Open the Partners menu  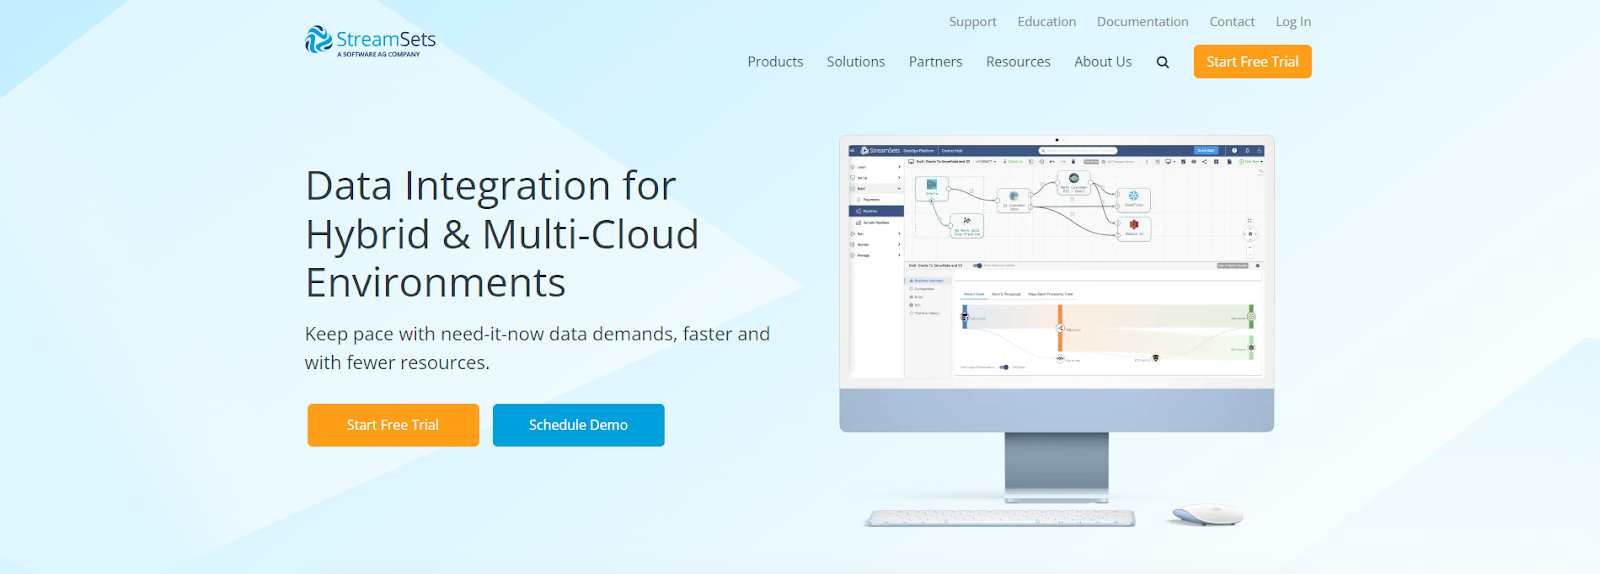pos(936,62)
